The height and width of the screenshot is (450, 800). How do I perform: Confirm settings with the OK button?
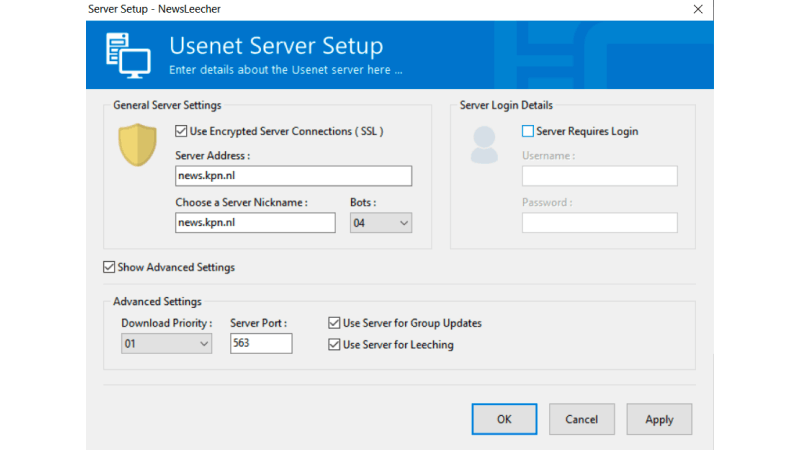tap(504, 419)
